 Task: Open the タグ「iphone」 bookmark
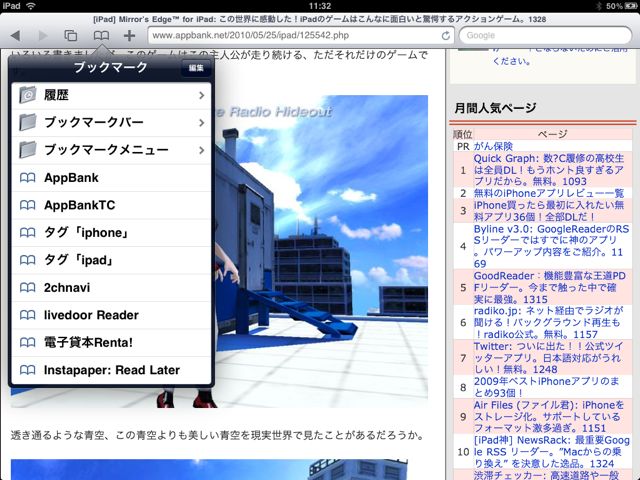pyautogui.click(x=111, y=233)
